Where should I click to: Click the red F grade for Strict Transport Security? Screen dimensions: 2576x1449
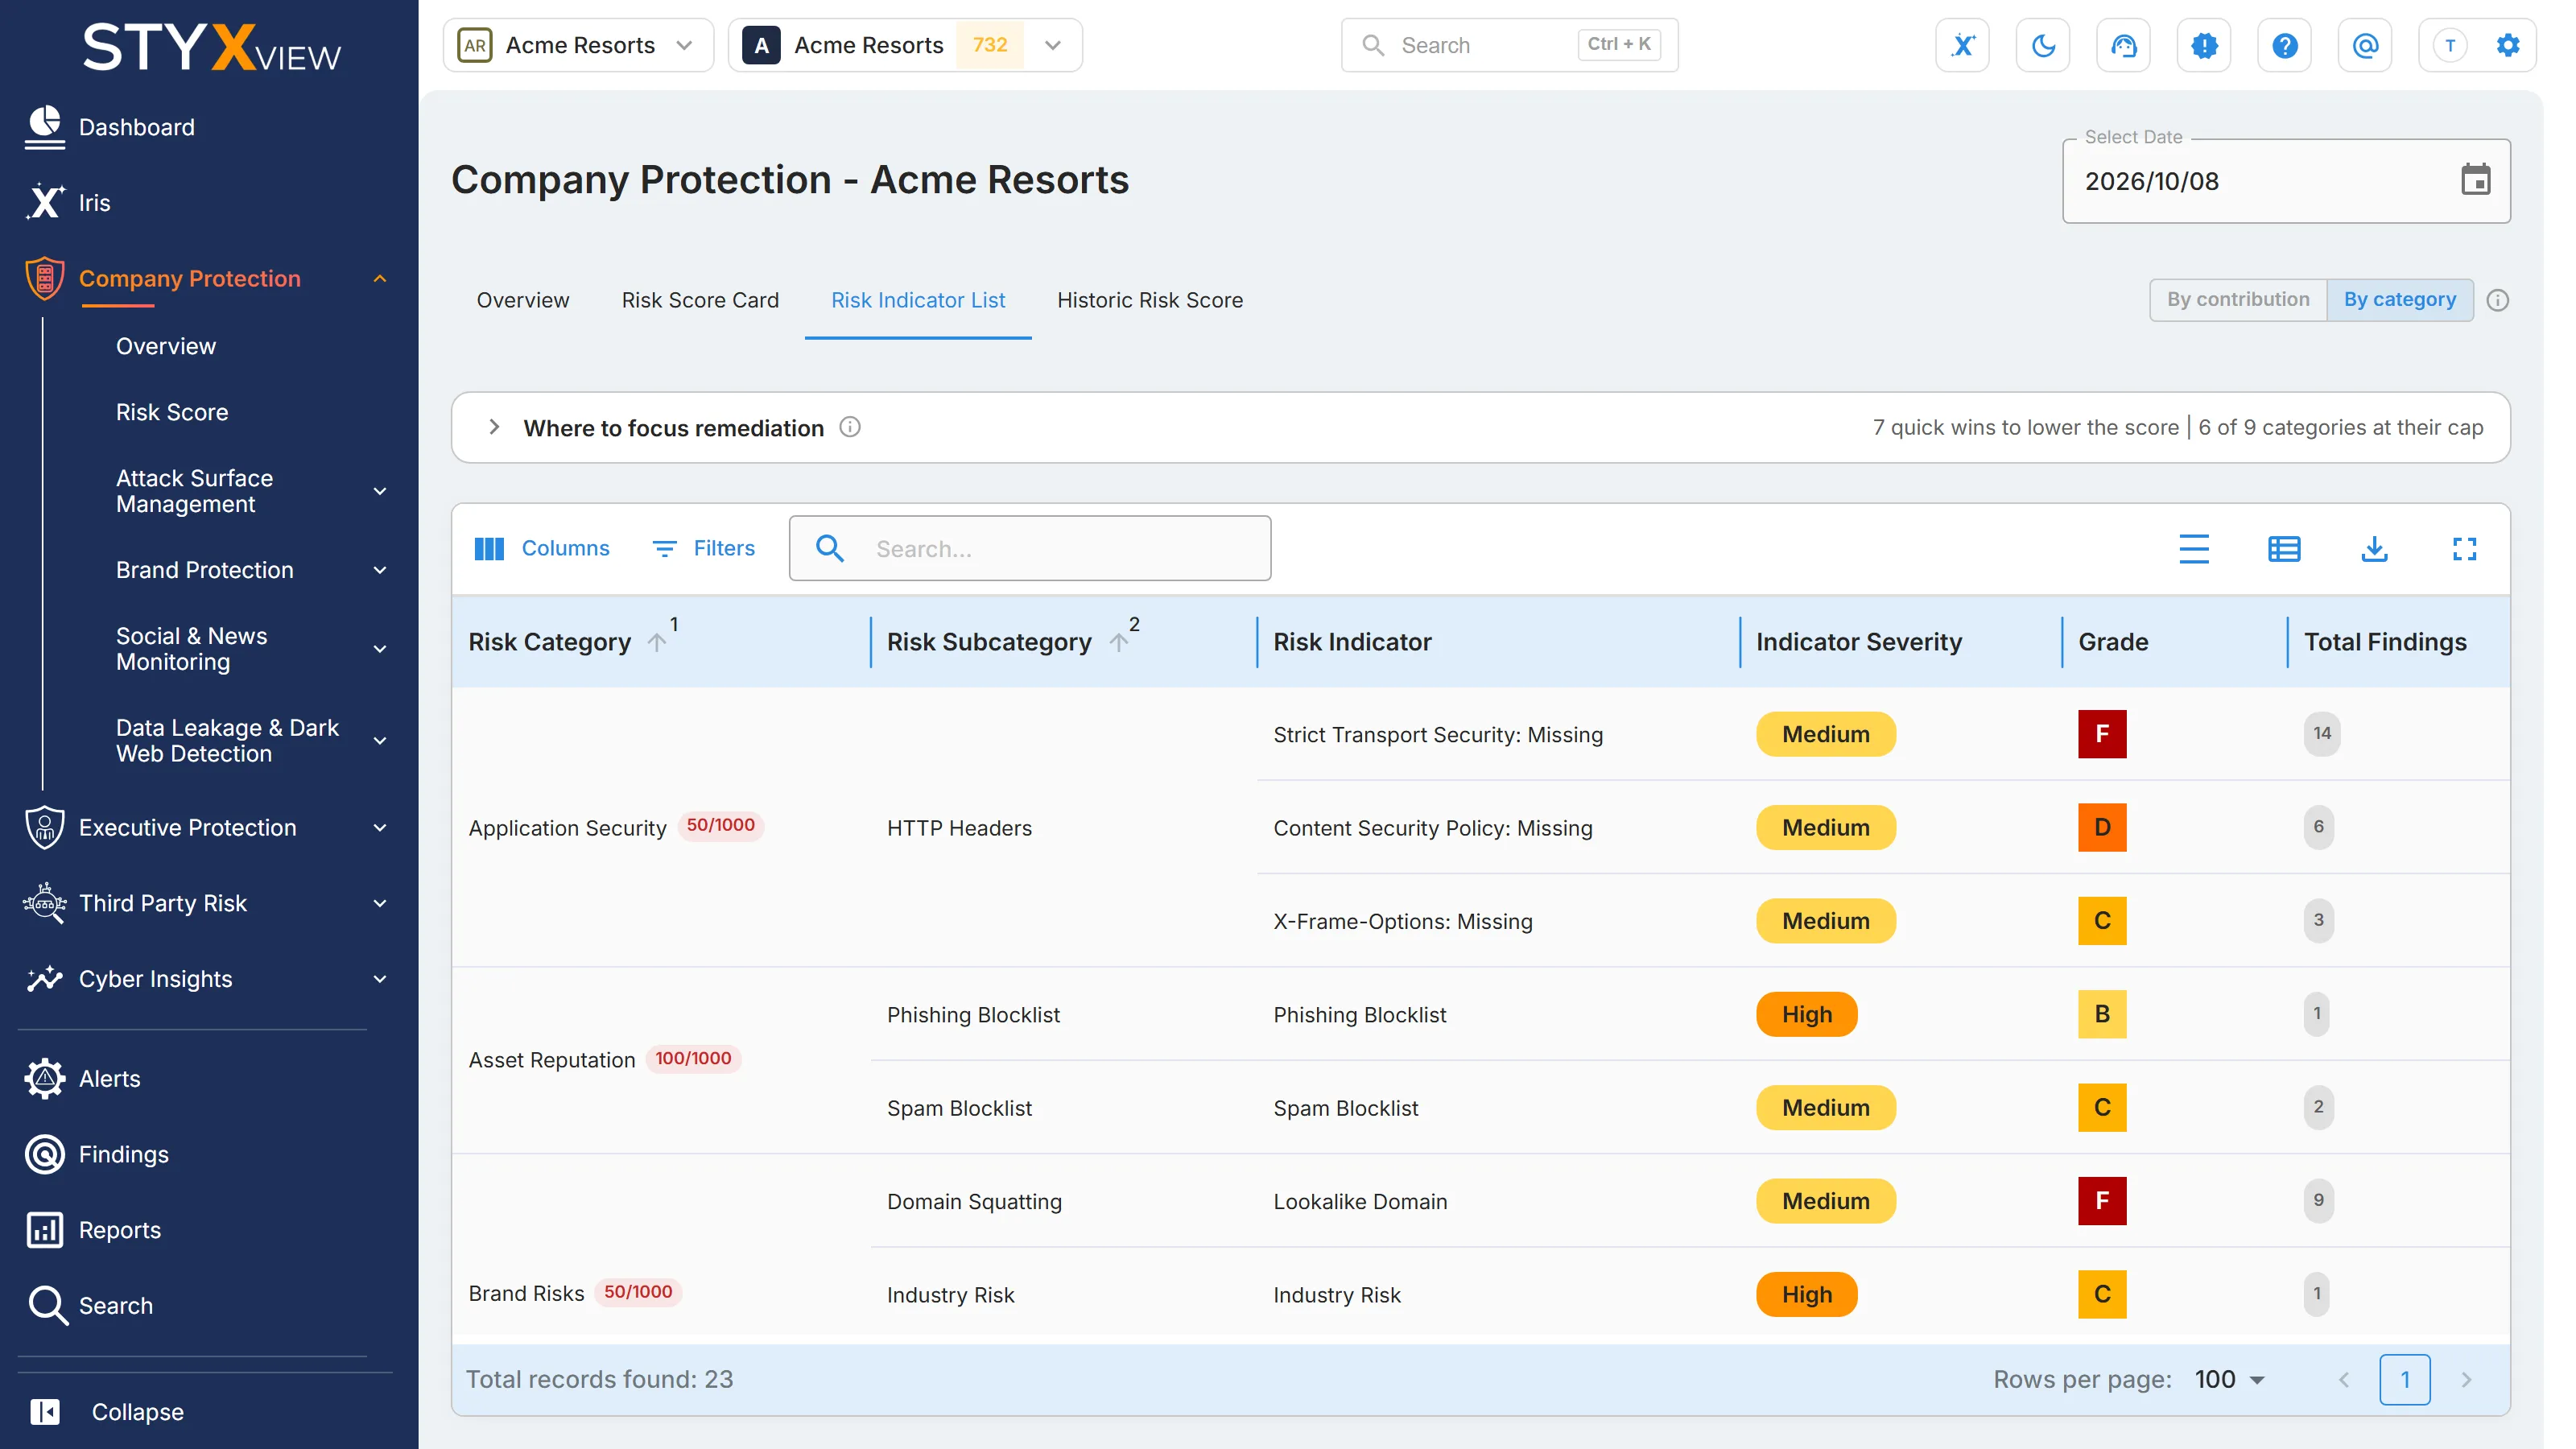pyautogui.click(x=2102, y=734)
